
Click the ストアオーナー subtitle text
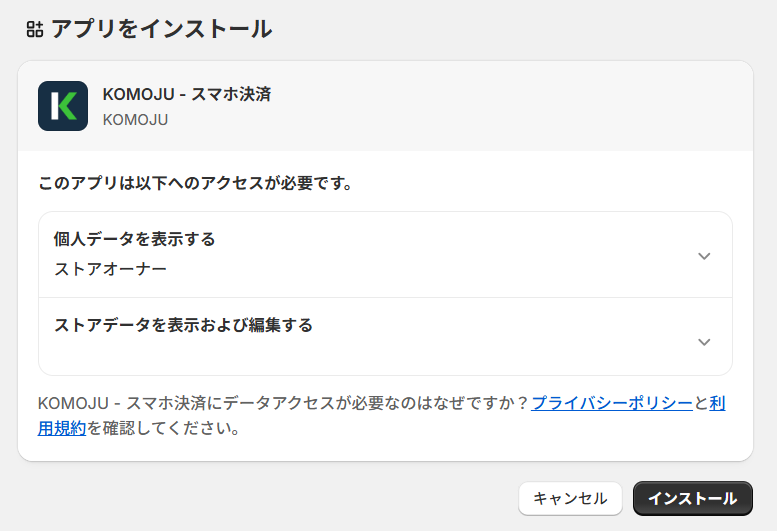(110, 269)
